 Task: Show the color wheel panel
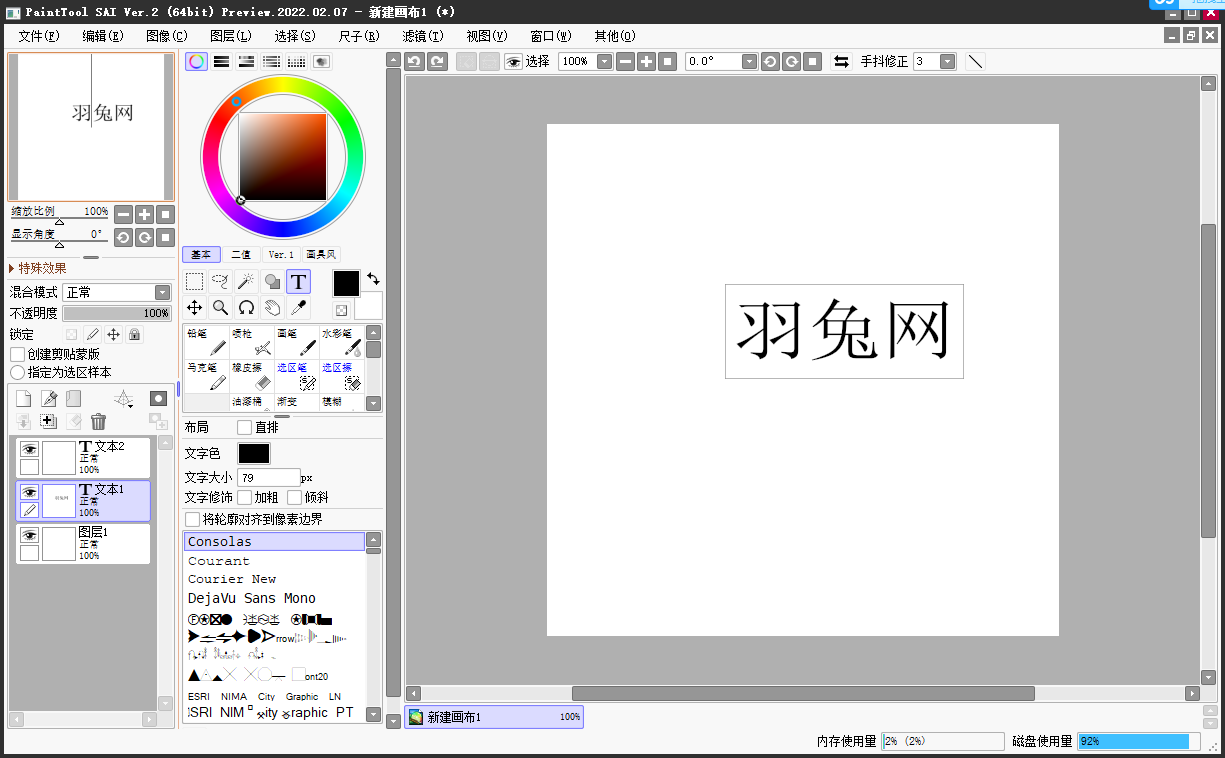197,61
